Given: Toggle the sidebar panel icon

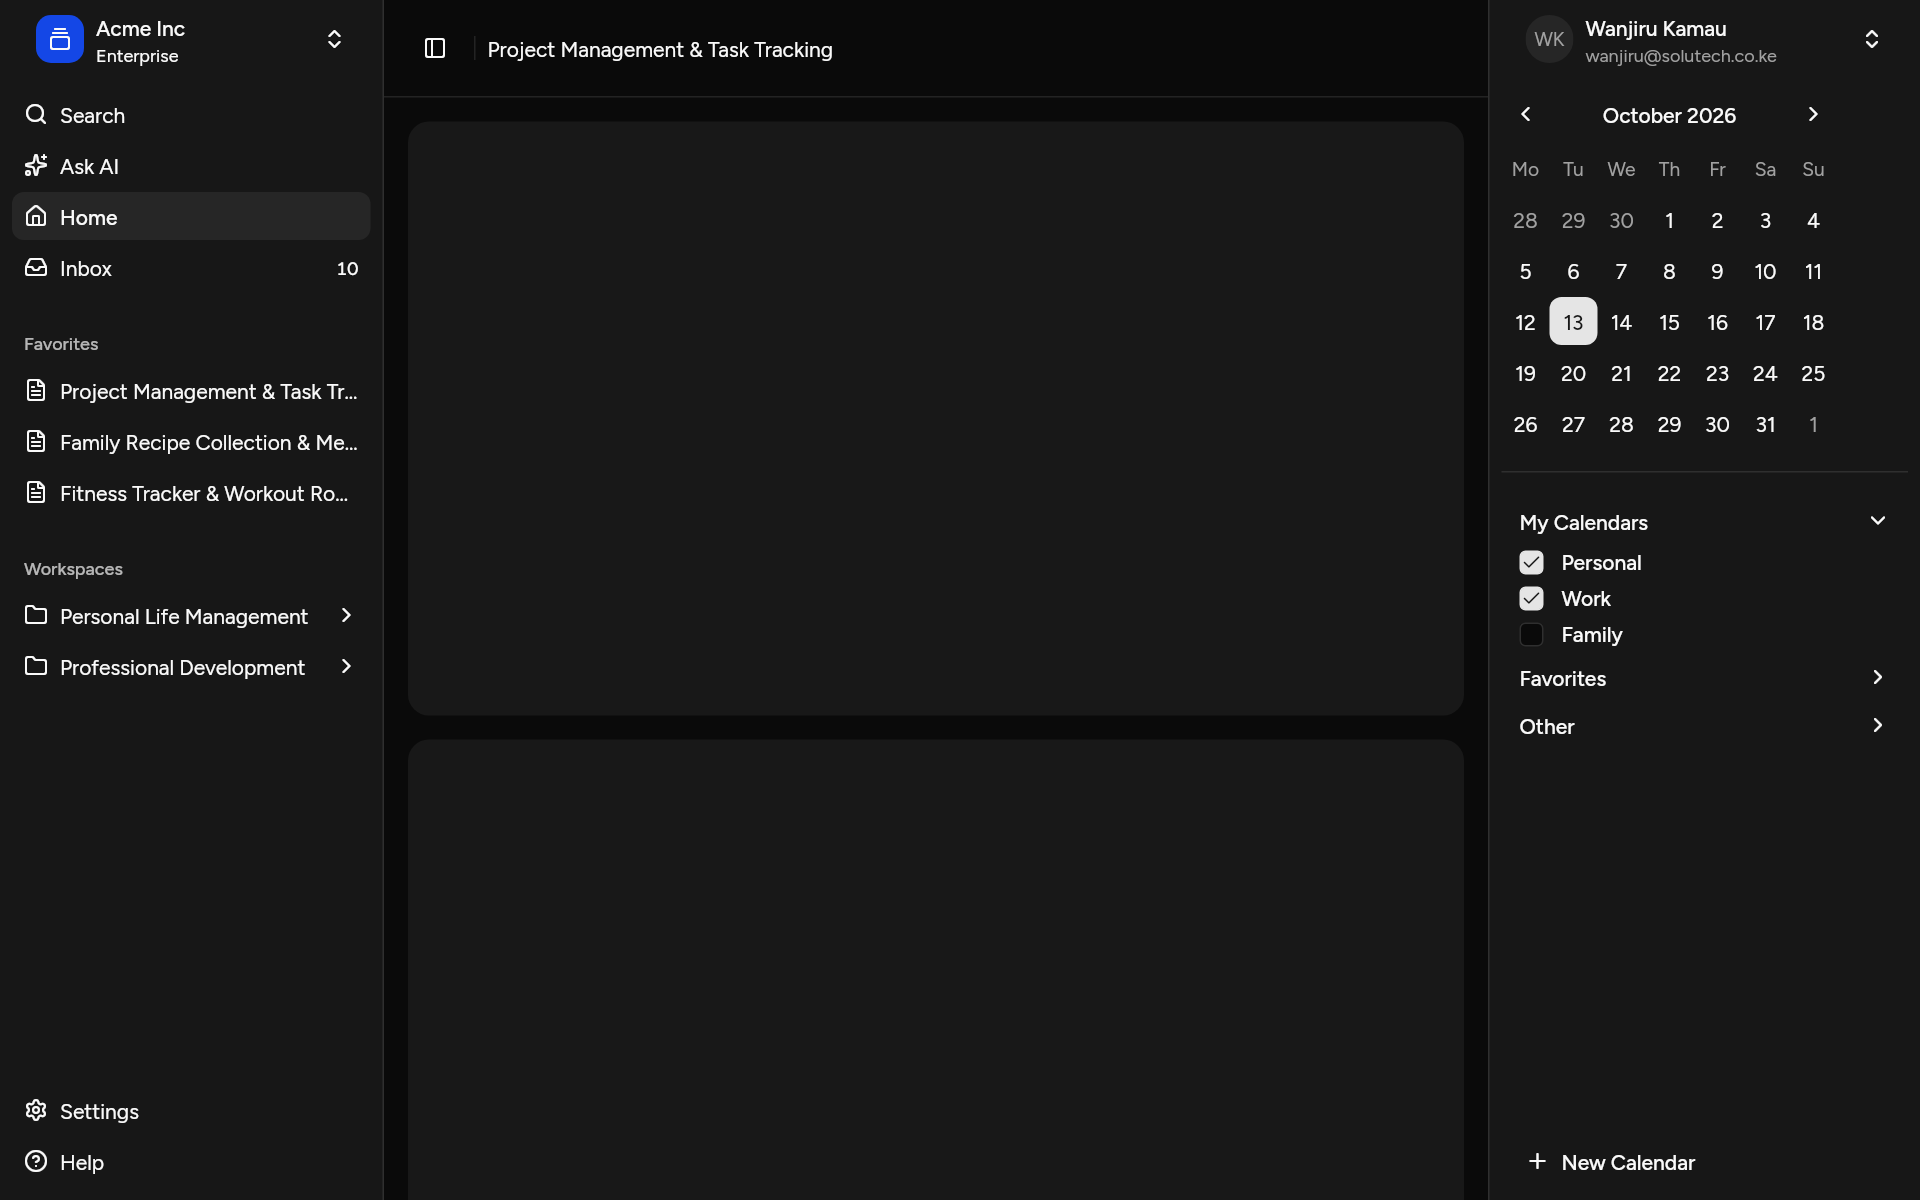Looking at the screenshot, I should point(435,48).
